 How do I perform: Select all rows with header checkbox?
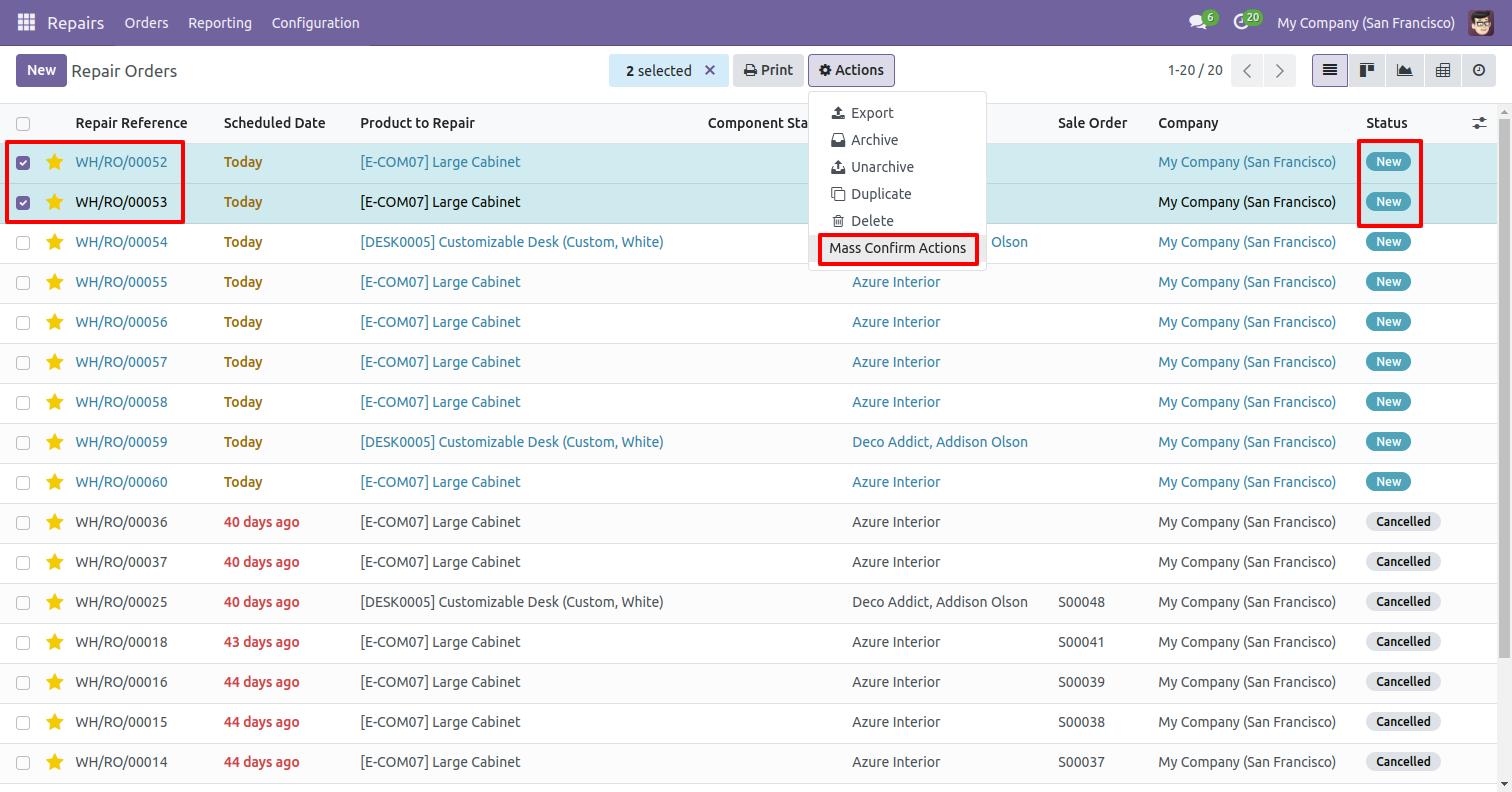[x=23, y=124]
